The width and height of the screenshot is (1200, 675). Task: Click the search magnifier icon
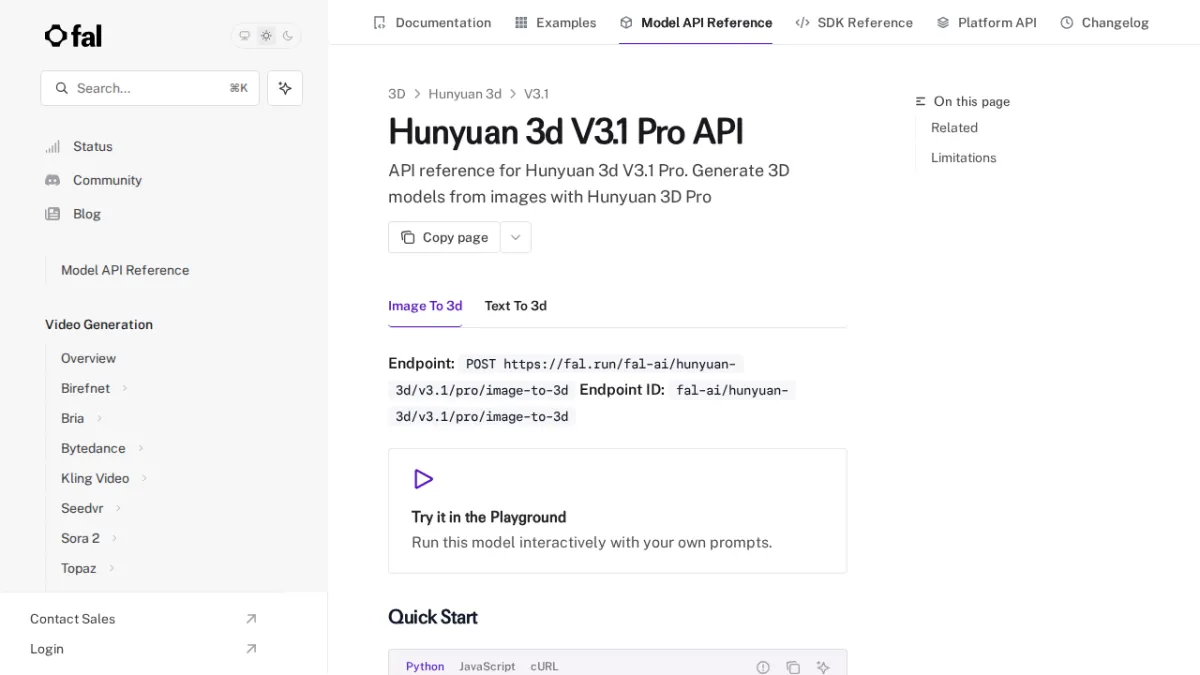click(62, 88)
